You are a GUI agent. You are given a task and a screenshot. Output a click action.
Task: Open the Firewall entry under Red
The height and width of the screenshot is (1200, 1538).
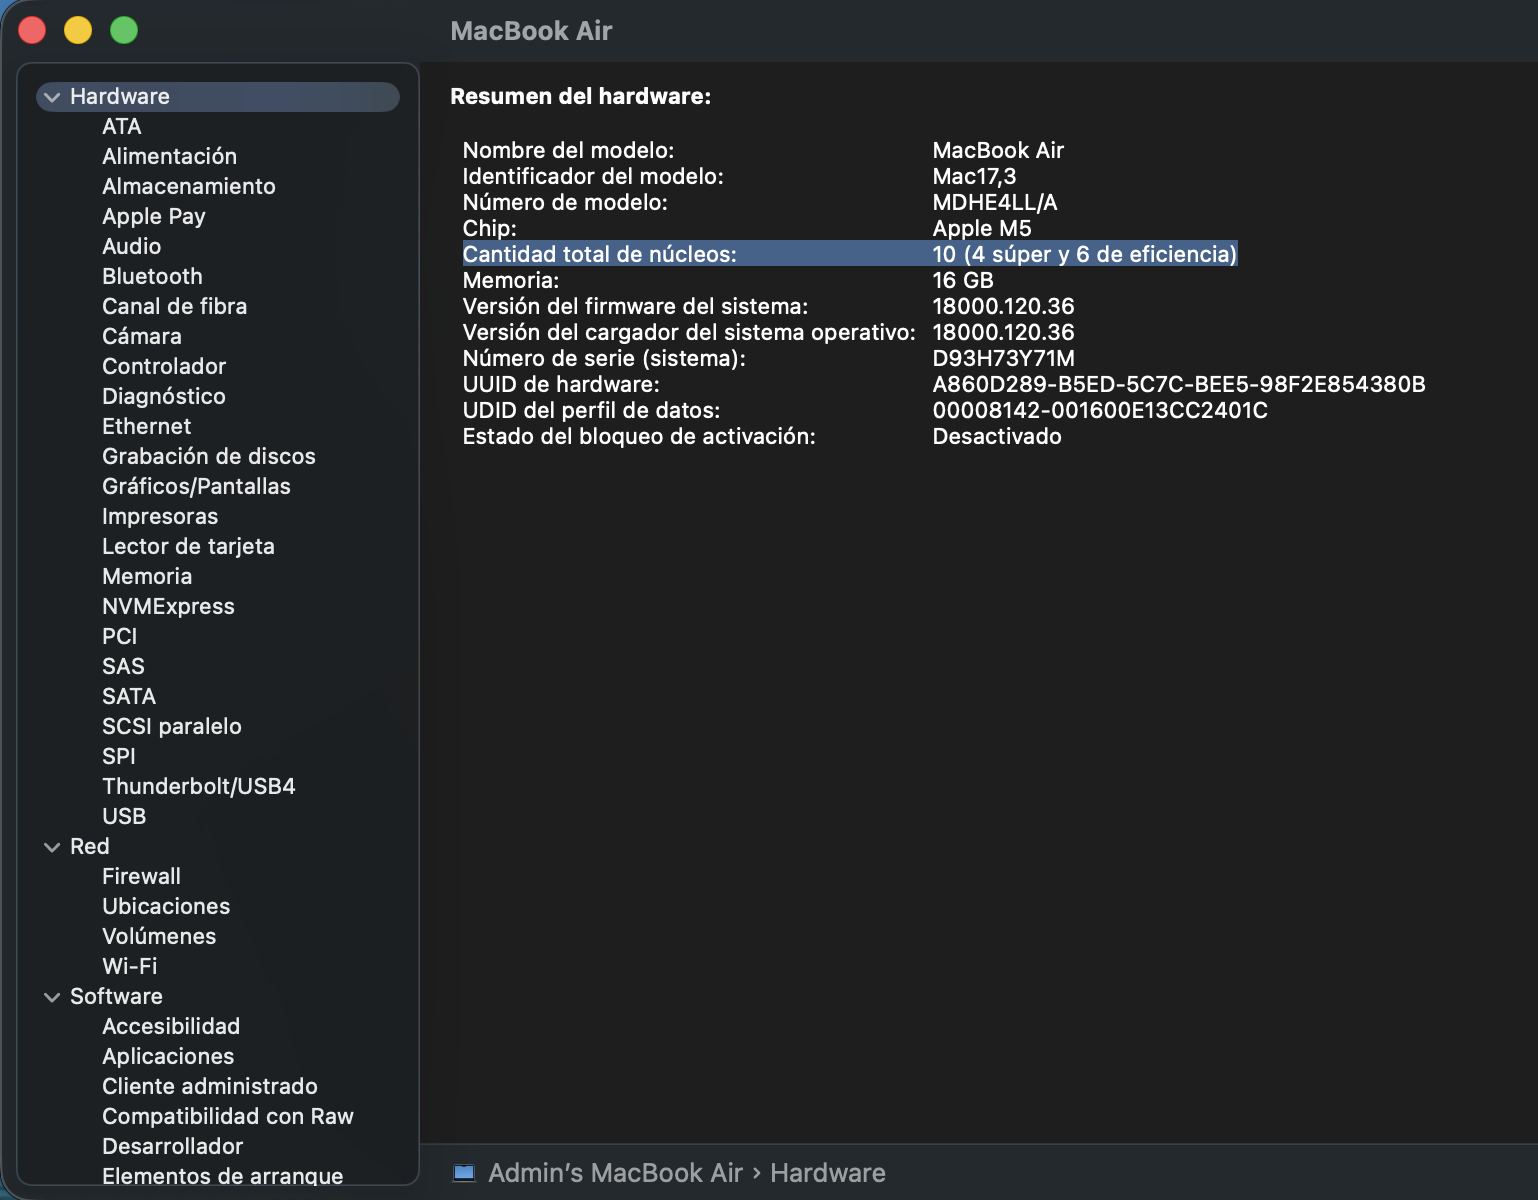pyautogui.click(x=141, y=876)
